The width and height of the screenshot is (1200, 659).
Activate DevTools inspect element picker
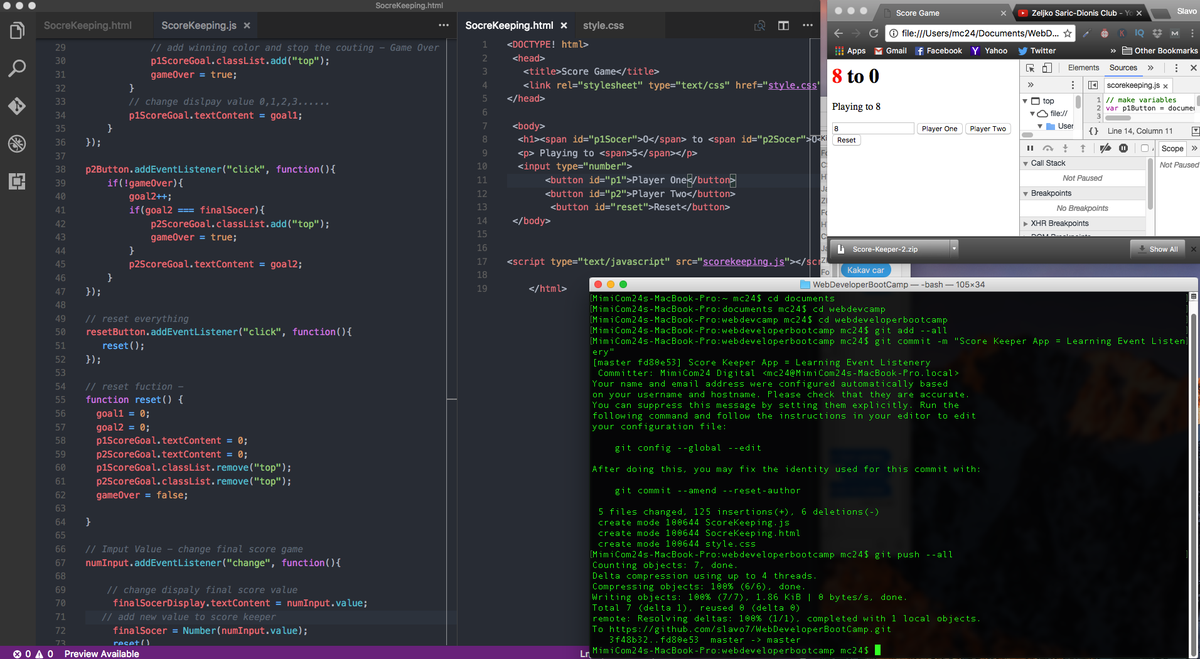(x=1030, y=68)
